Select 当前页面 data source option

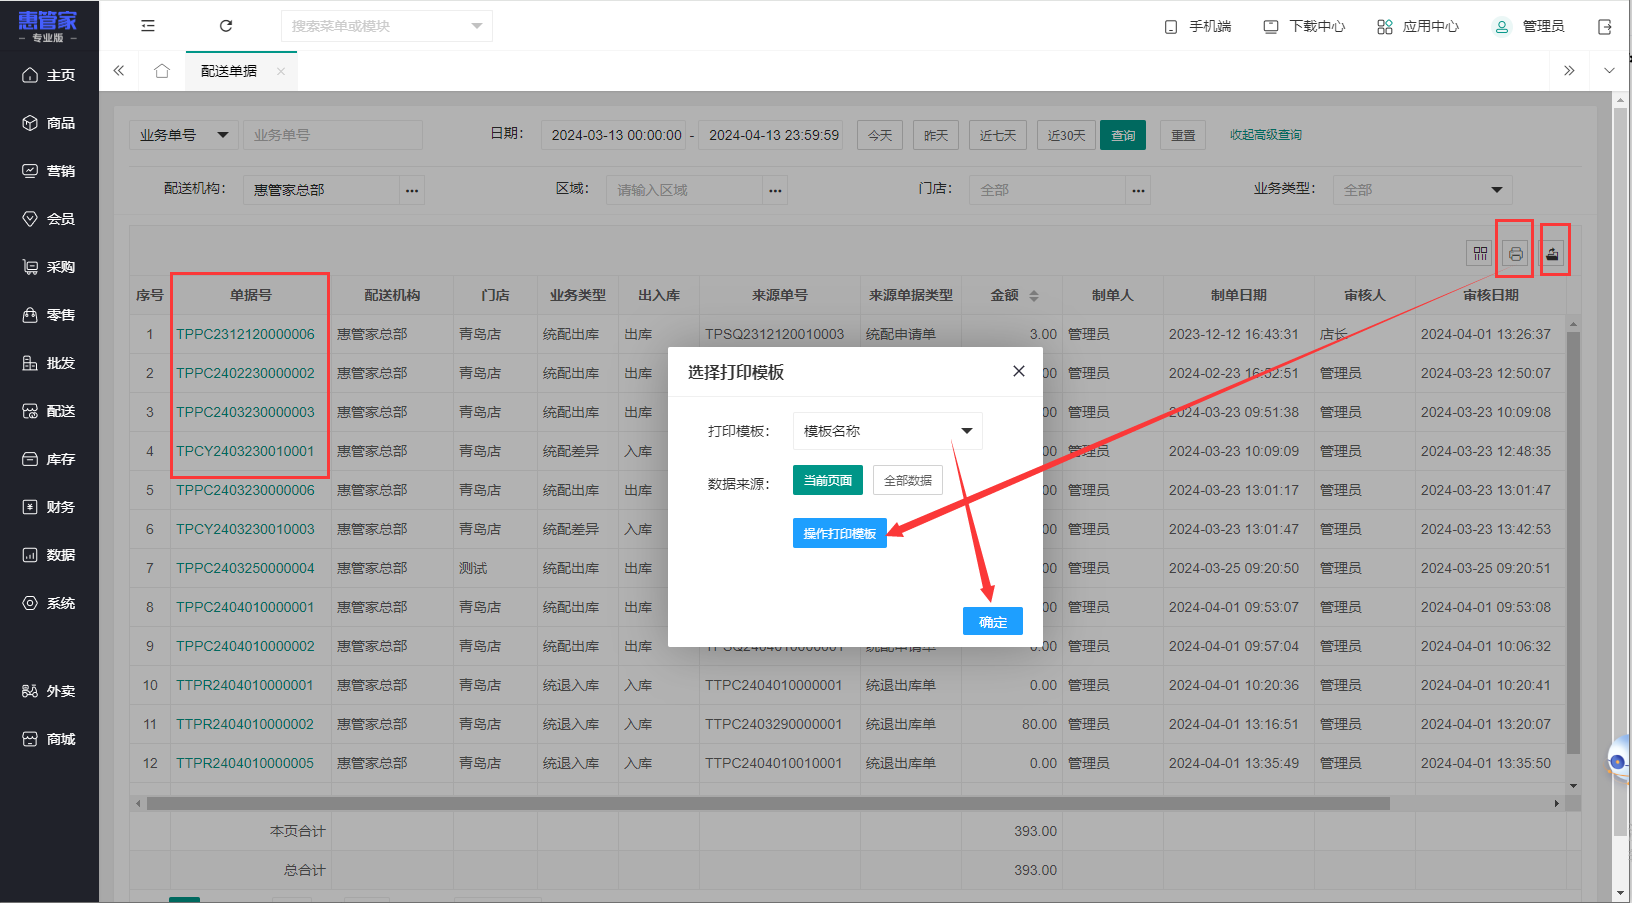828,481
